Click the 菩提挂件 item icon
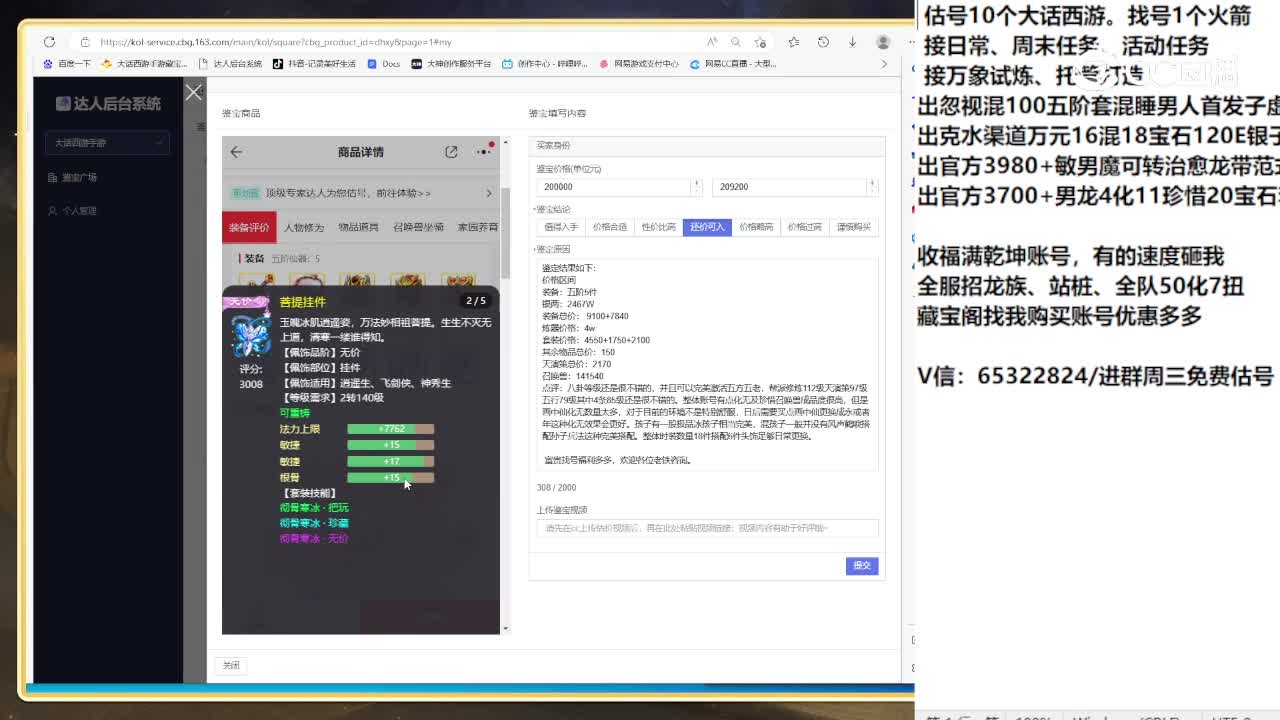 [x=250, y=337]
